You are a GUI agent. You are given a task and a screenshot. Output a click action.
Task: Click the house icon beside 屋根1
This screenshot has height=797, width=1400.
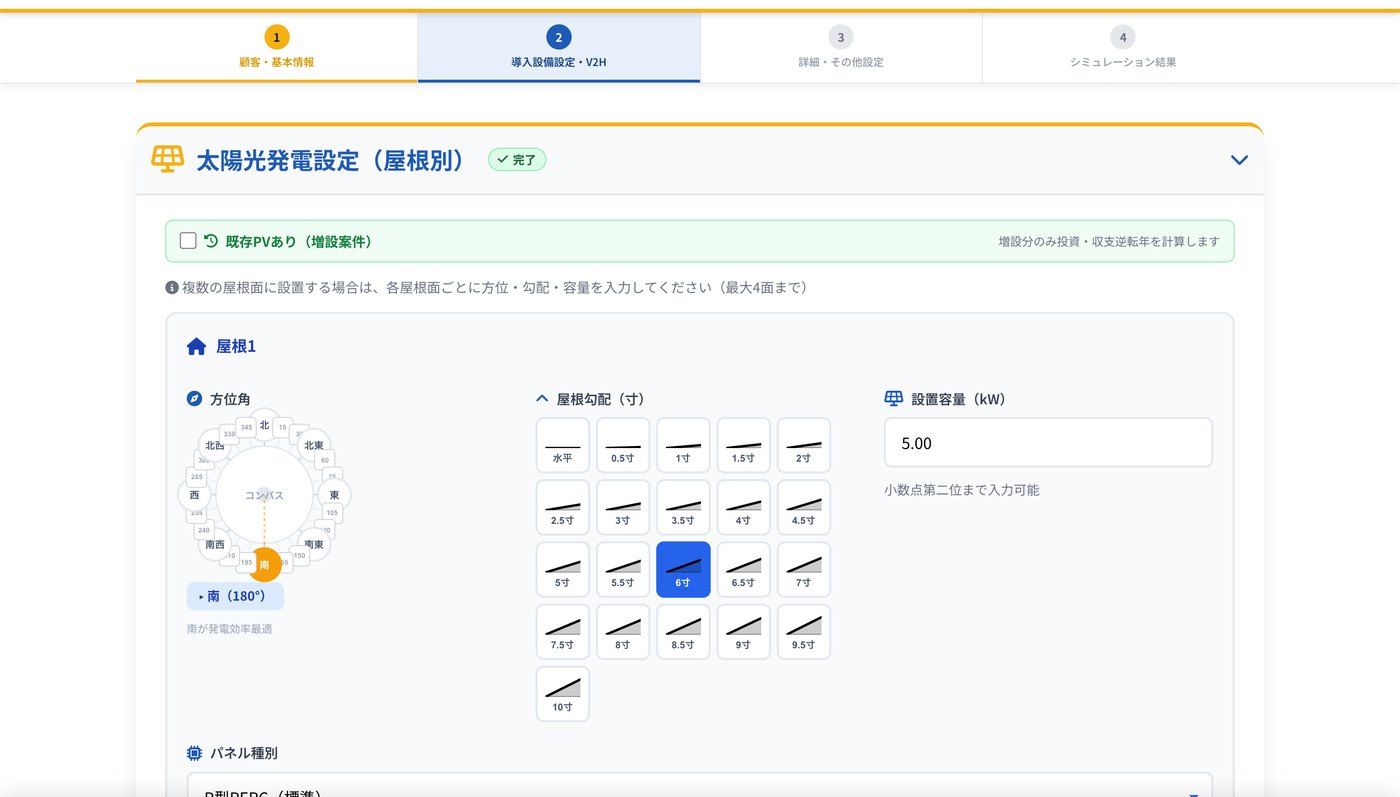(196, 347)
